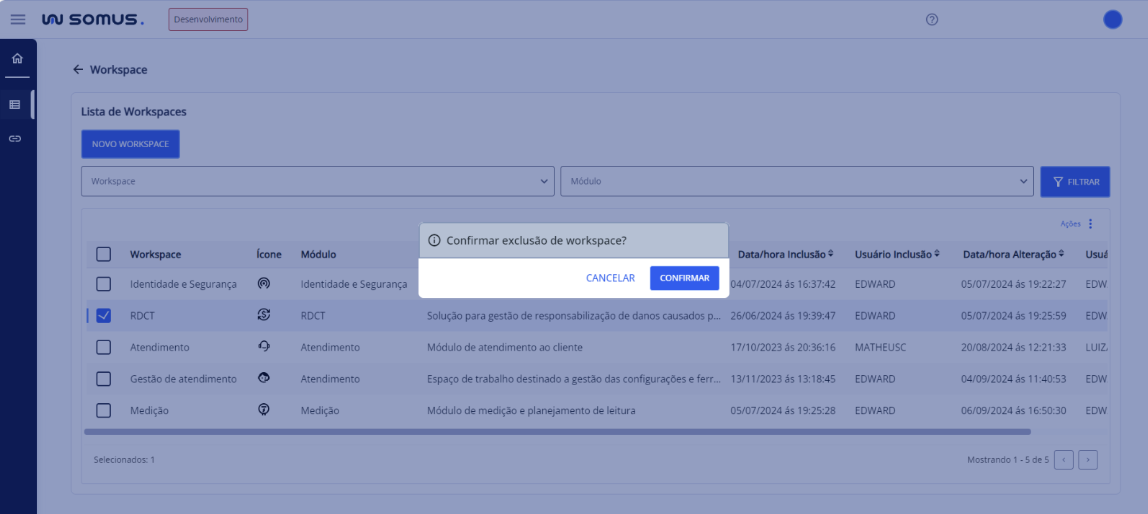Click the 'Gestão de atendimento' workspace name
Image resolution: width=1148 pixels, height=514 pixels.
pyautogui.click(x=183, y=379)
